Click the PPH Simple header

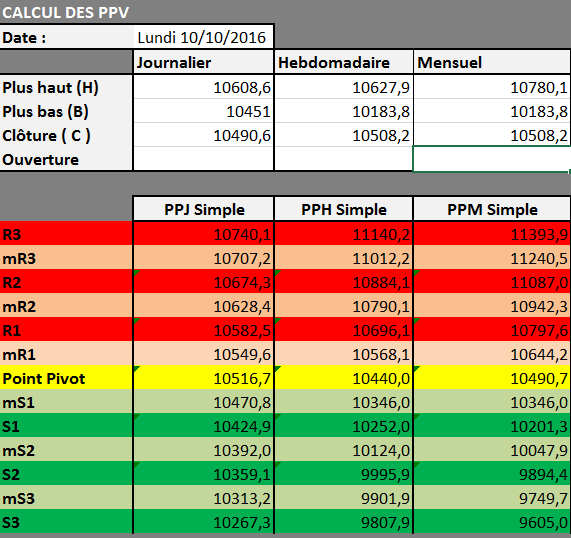coord(343,209)
